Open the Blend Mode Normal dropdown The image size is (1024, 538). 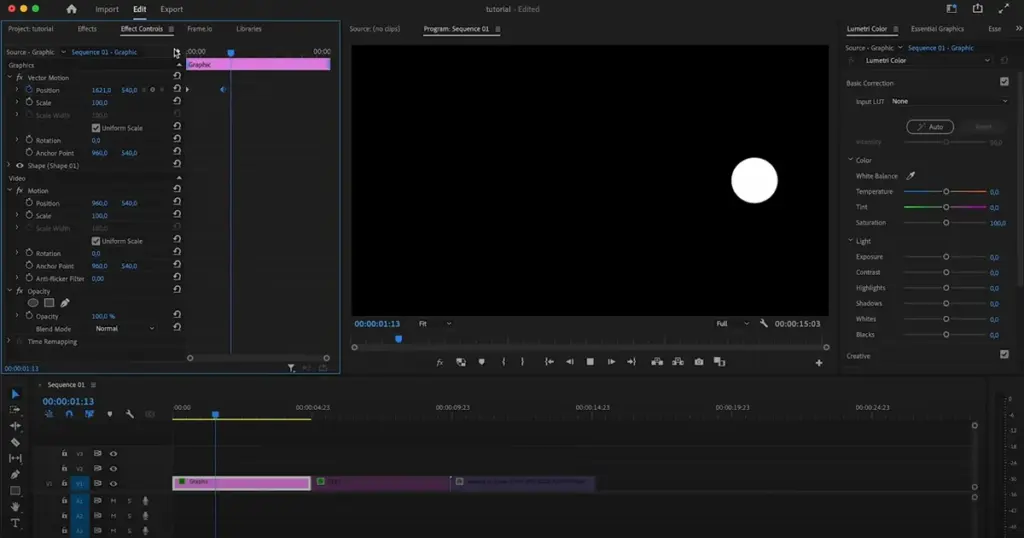pos(124,328)
